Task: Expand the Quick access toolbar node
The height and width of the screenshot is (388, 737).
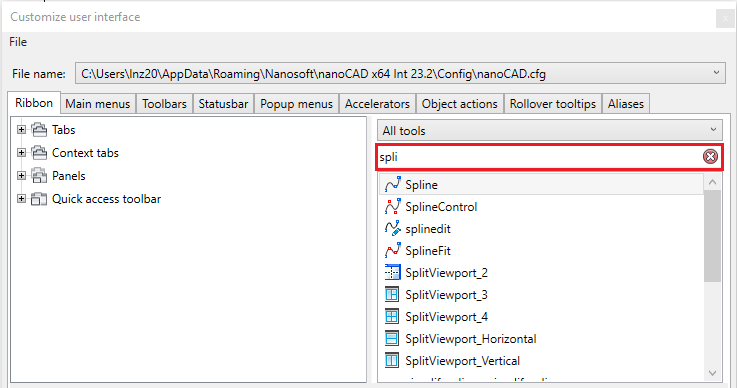Action: click(21, 198)
